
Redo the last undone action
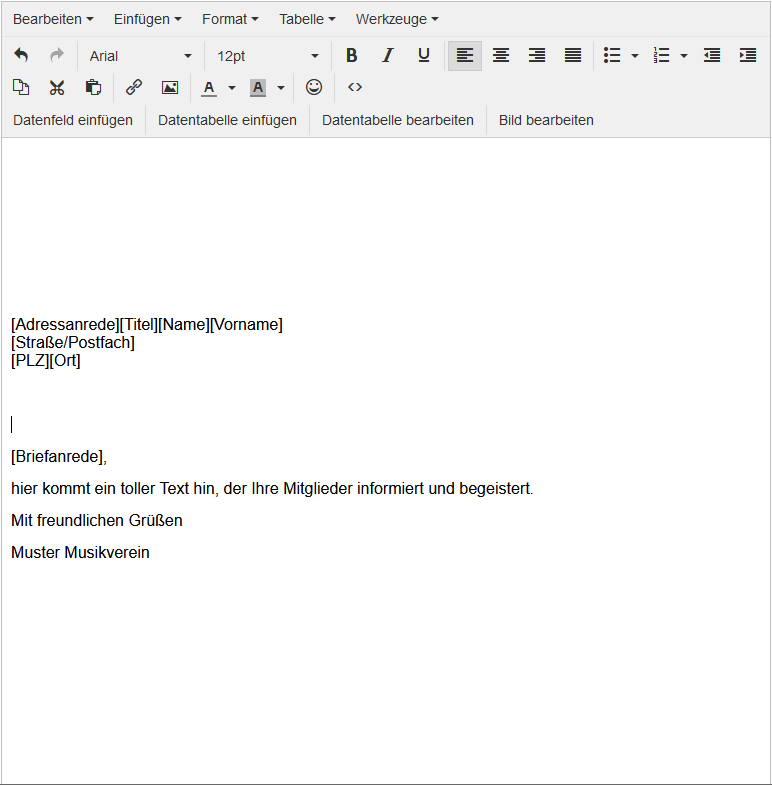pos(57,55)
